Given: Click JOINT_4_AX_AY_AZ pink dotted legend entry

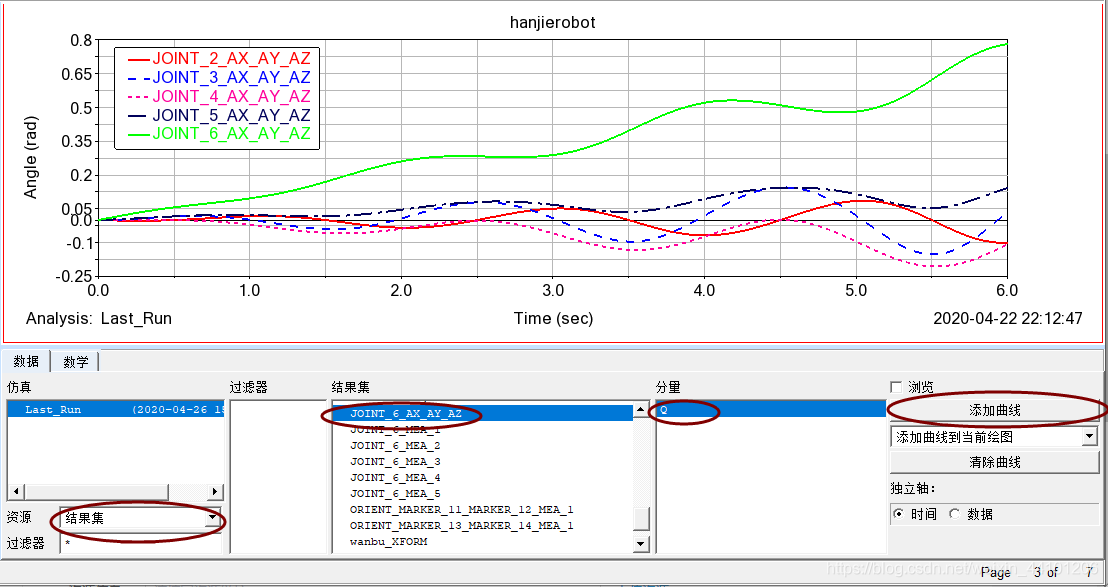Looking at the screenshot, I should click(x=231, y=96).
